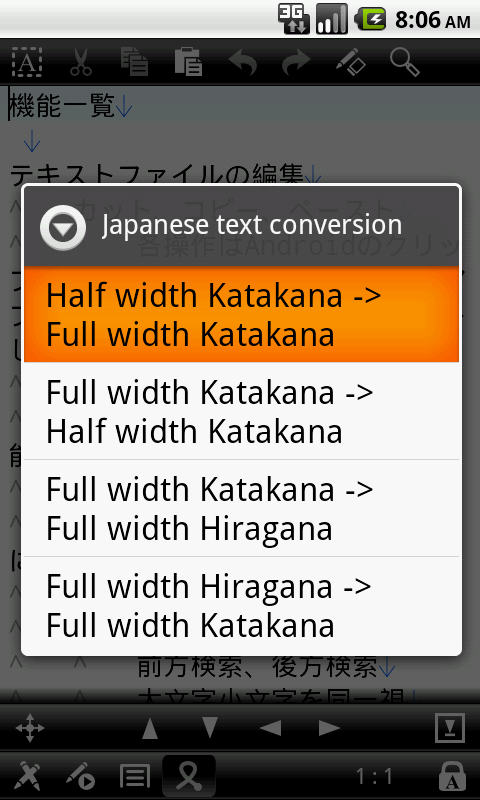This screenshot has height=800, width=480.
Task: Click the pencil and eraser edit icon
Action: [x=351, y=62]
